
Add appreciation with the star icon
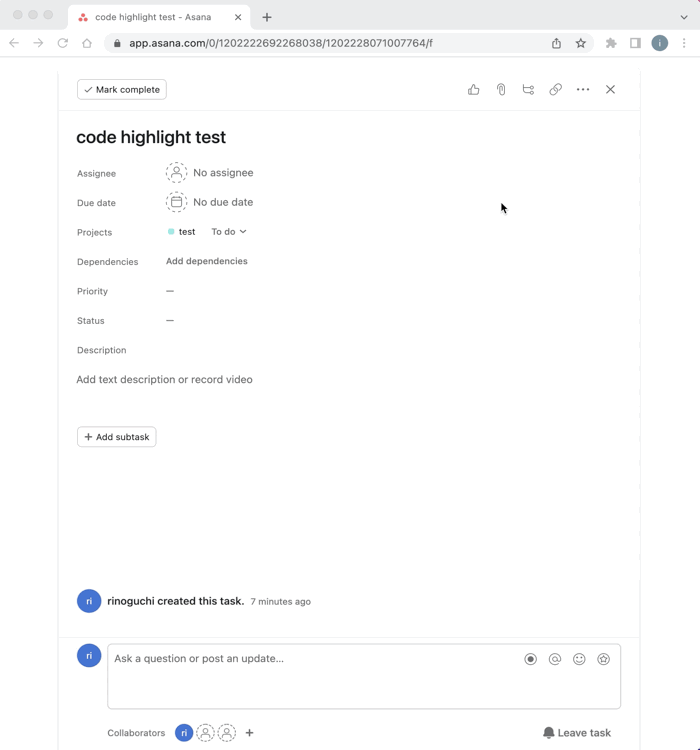(x=603, y=659)
